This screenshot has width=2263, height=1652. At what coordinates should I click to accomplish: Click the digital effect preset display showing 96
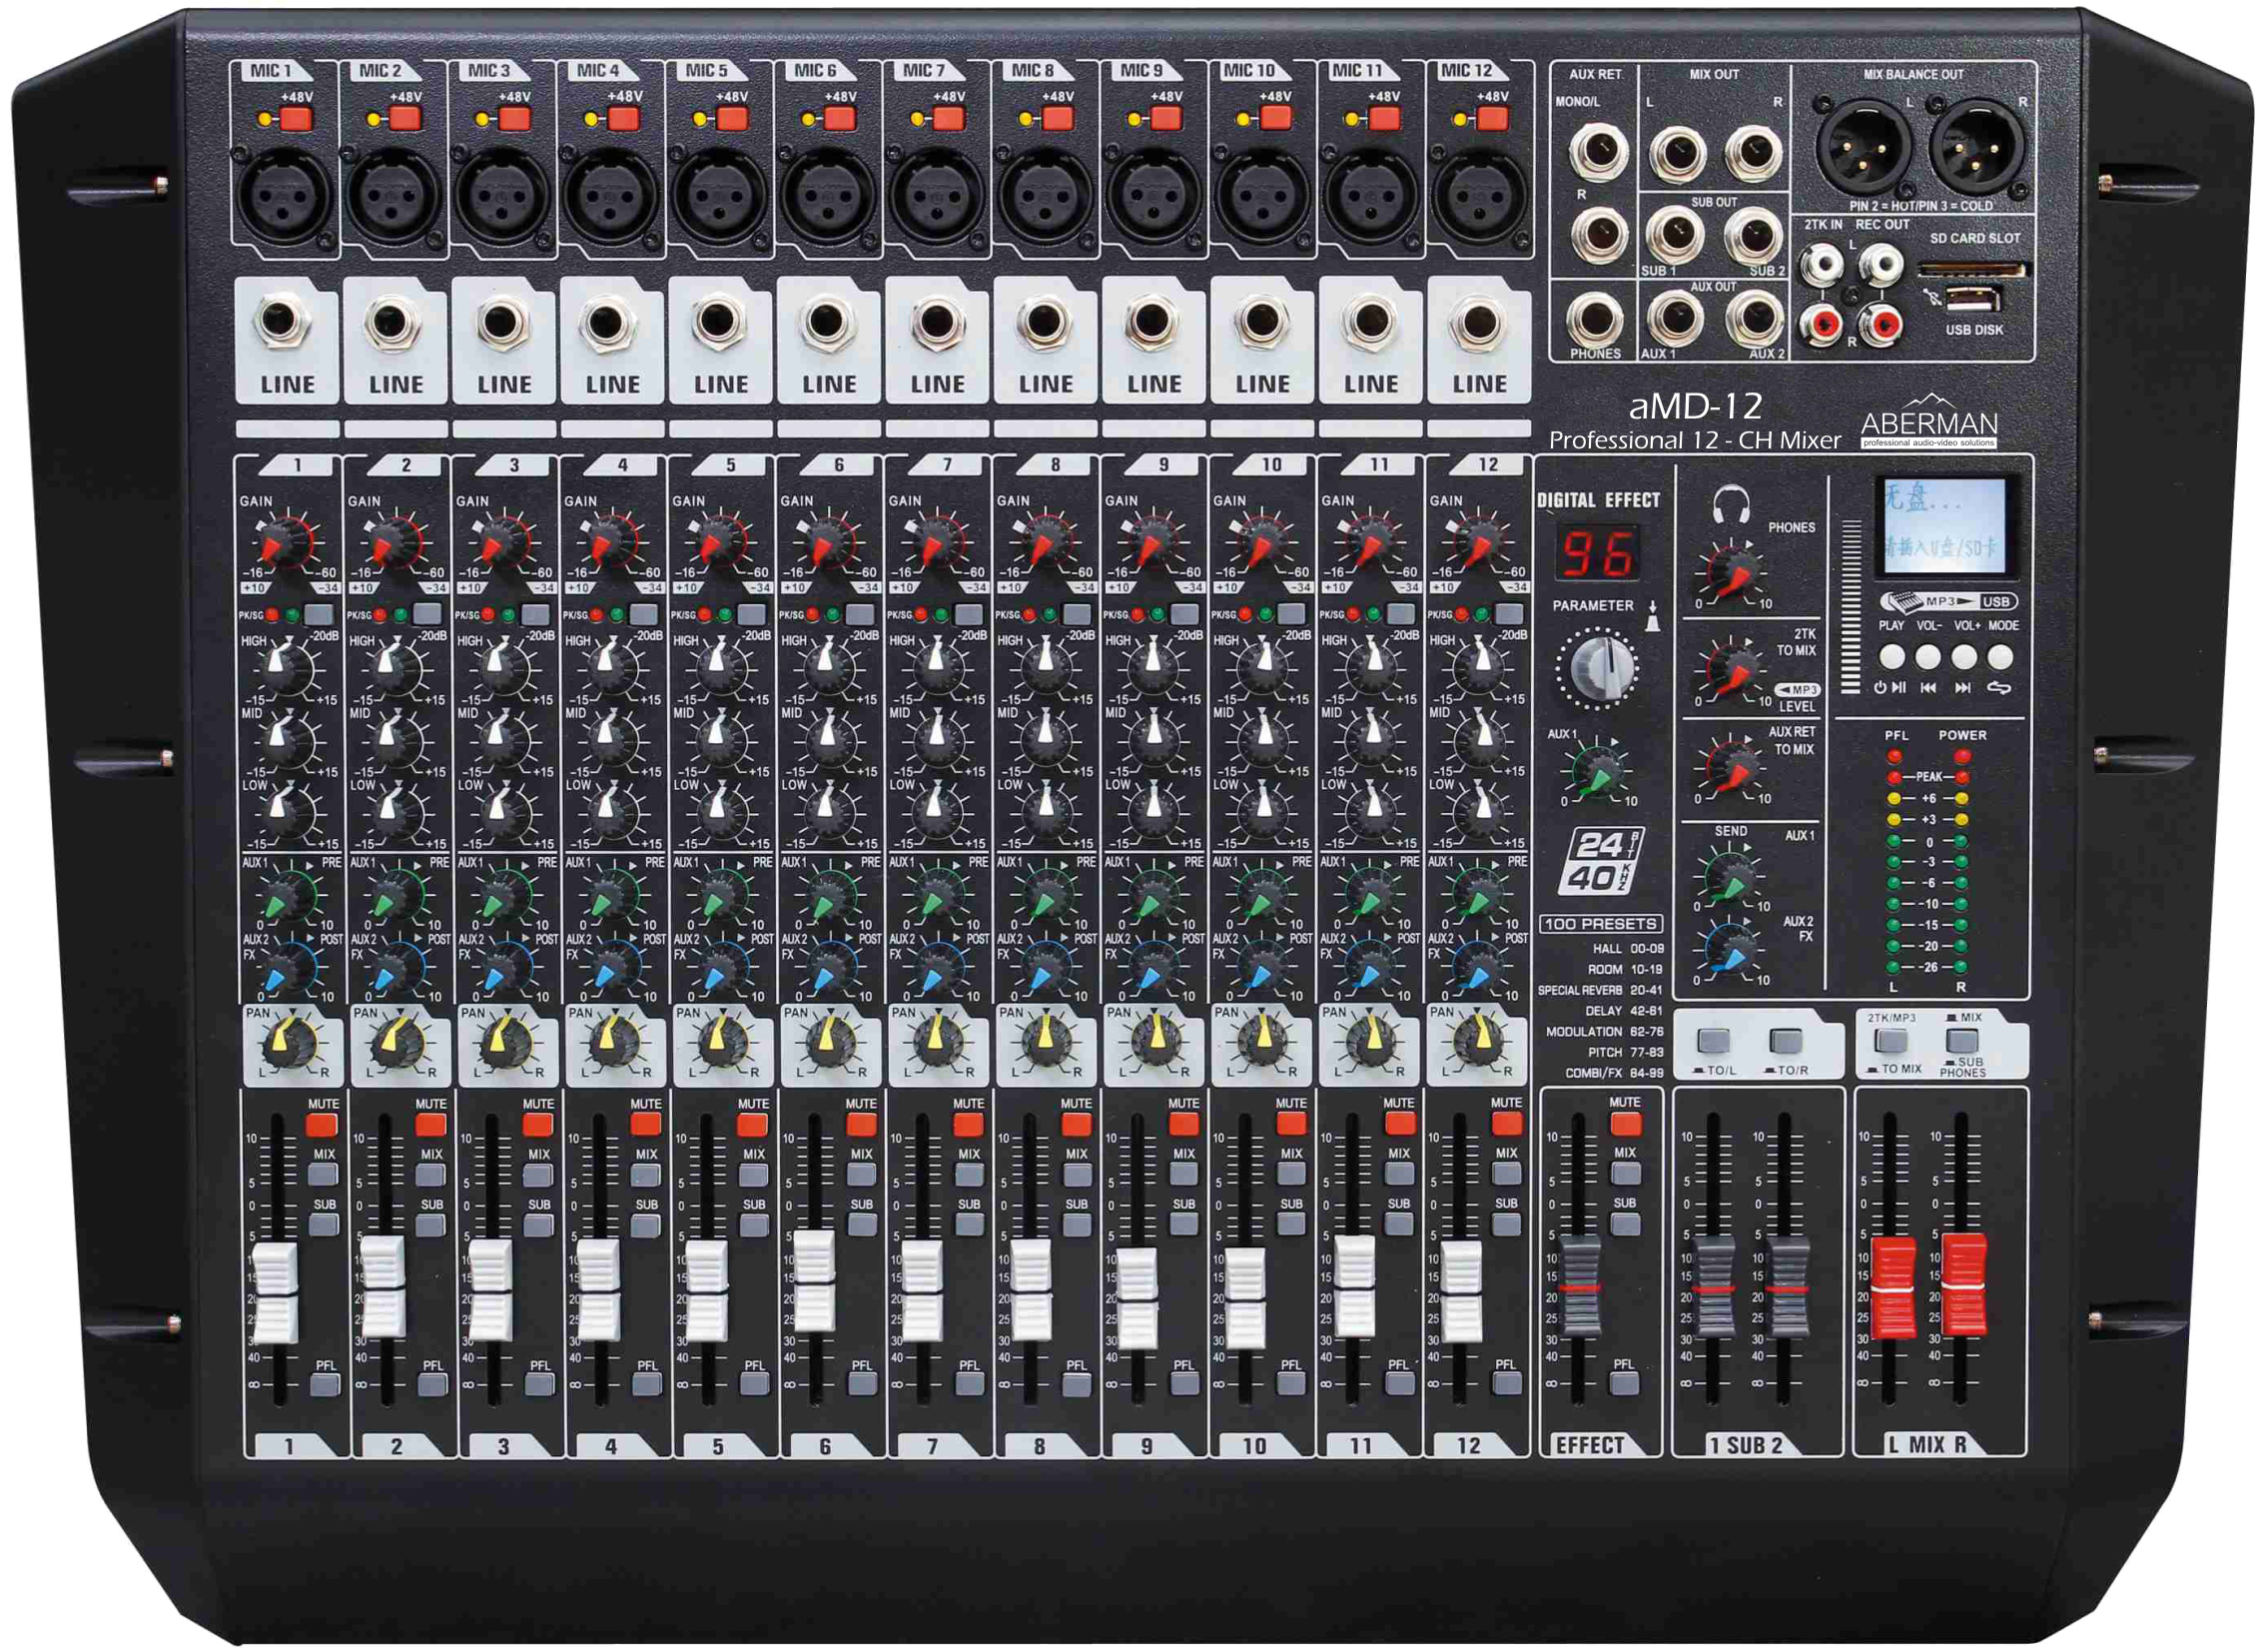tap(1597, 552)
